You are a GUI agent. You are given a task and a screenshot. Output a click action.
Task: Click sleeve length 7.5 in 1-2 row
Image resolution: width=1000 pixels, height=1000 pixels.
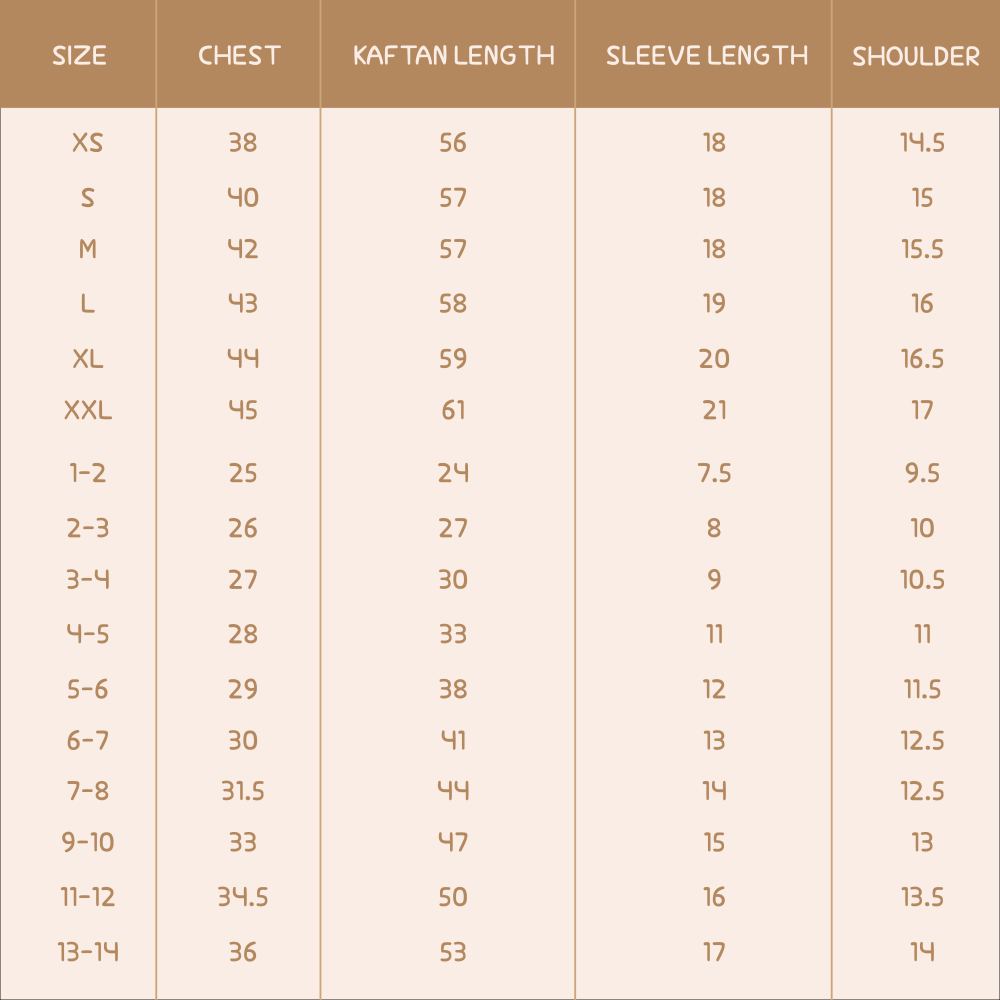pyautogui.click(x=714, y=473)
